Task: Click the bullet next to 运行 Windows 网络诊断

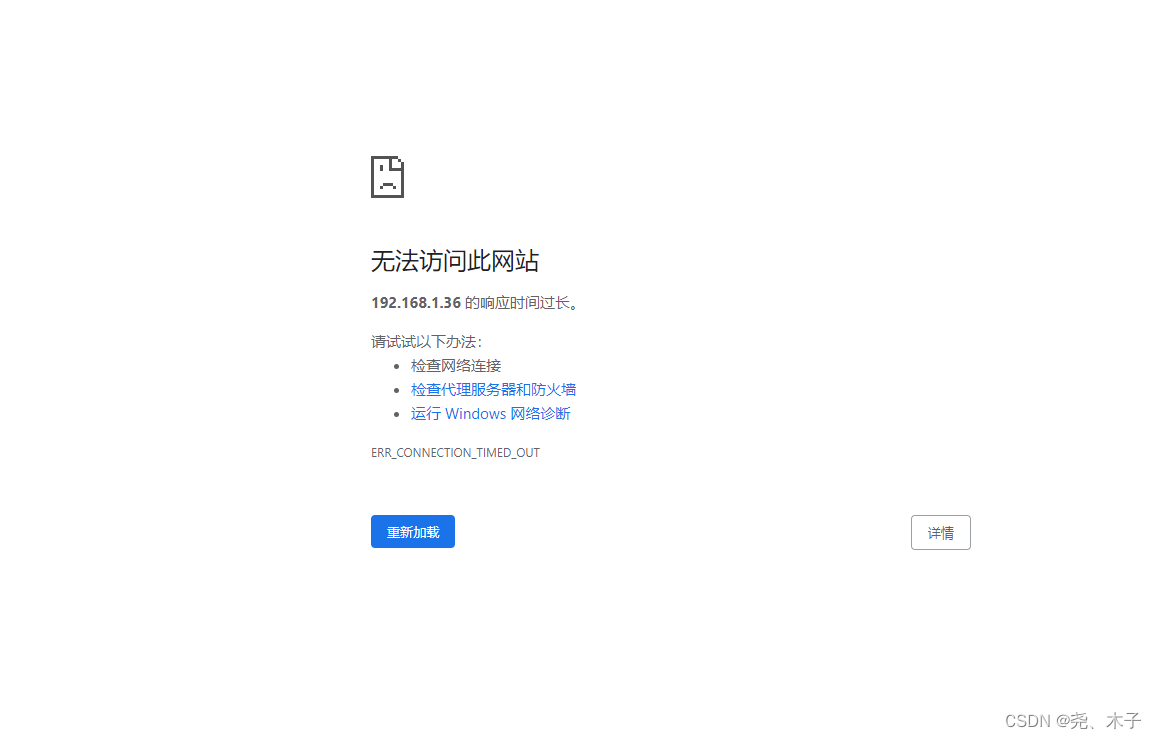Action: point(399,414)
